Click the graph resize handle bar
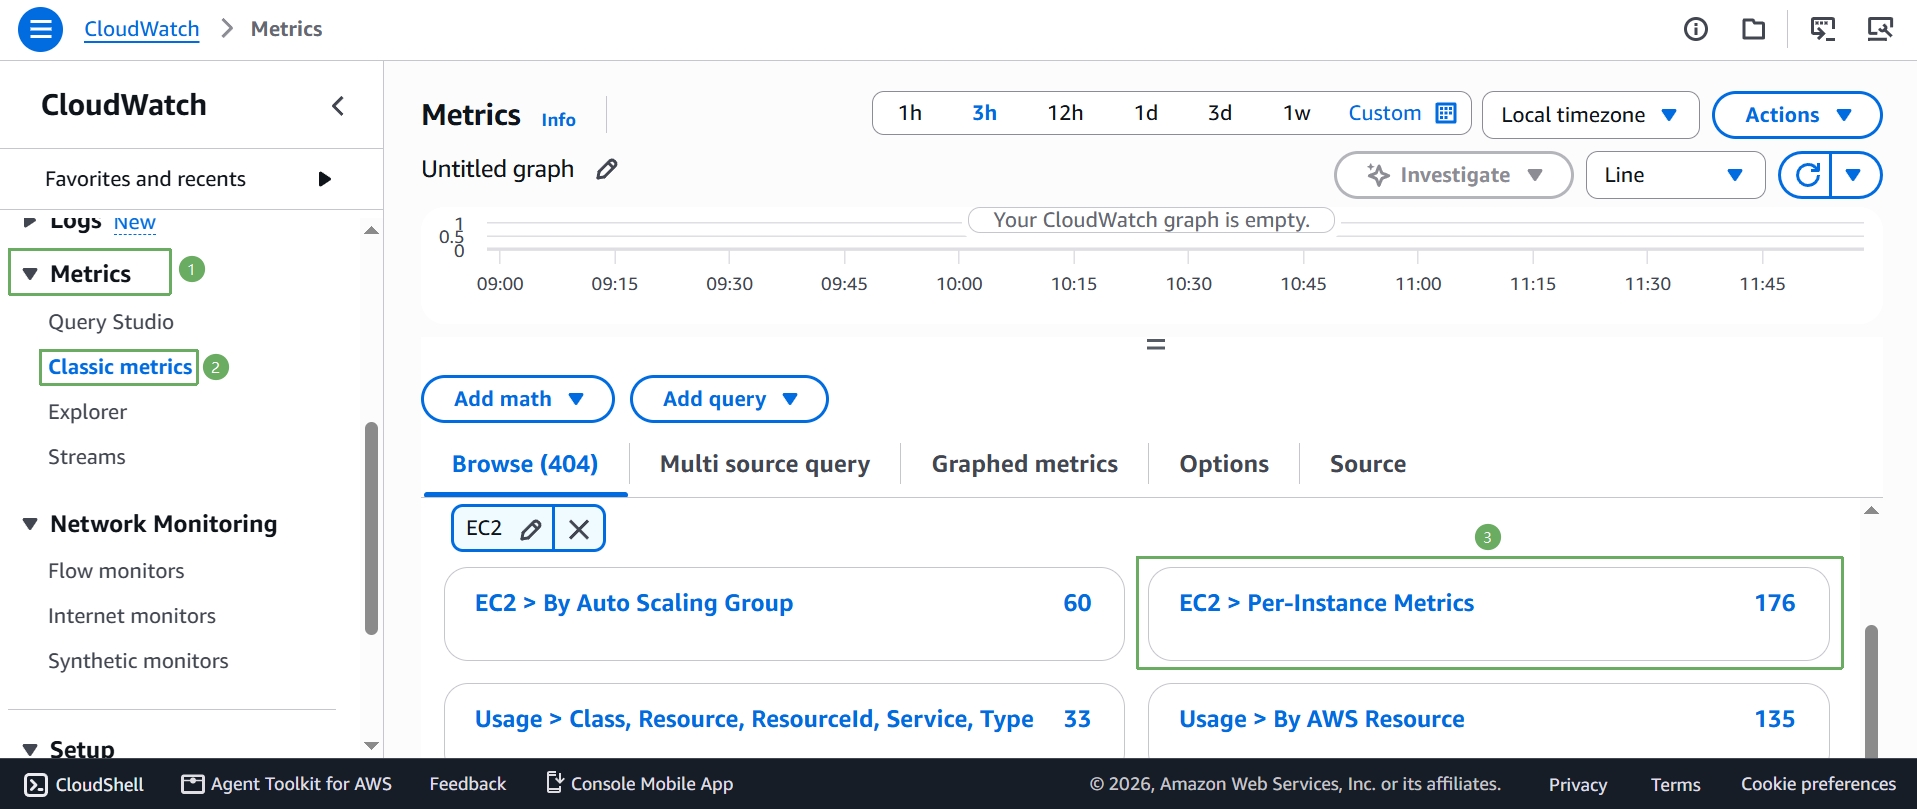 click(1155, 345)
